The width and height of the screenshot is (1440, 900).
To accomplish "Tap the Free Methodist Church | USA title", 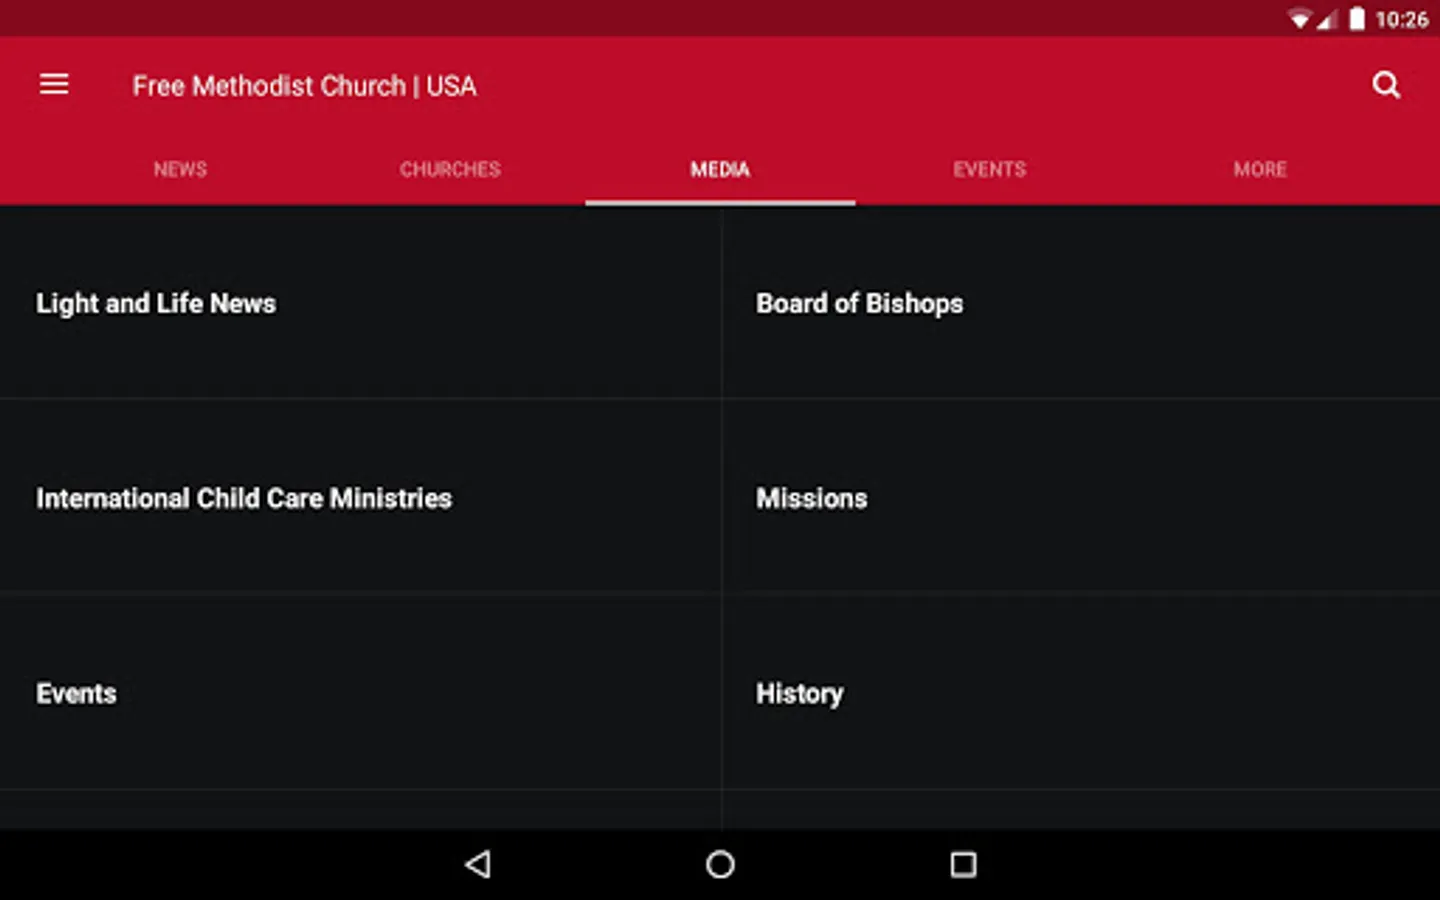I will point(304,86).
